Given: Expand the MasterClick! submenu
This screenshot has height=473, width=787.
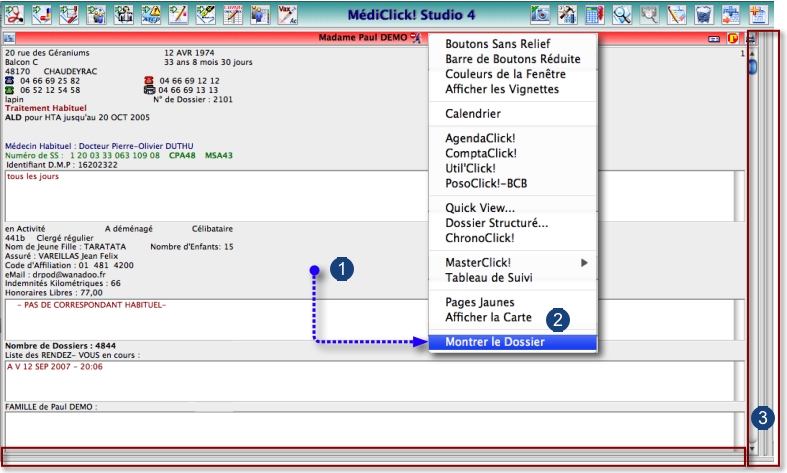Looking at the screenshot, I should tap(512, 263).
